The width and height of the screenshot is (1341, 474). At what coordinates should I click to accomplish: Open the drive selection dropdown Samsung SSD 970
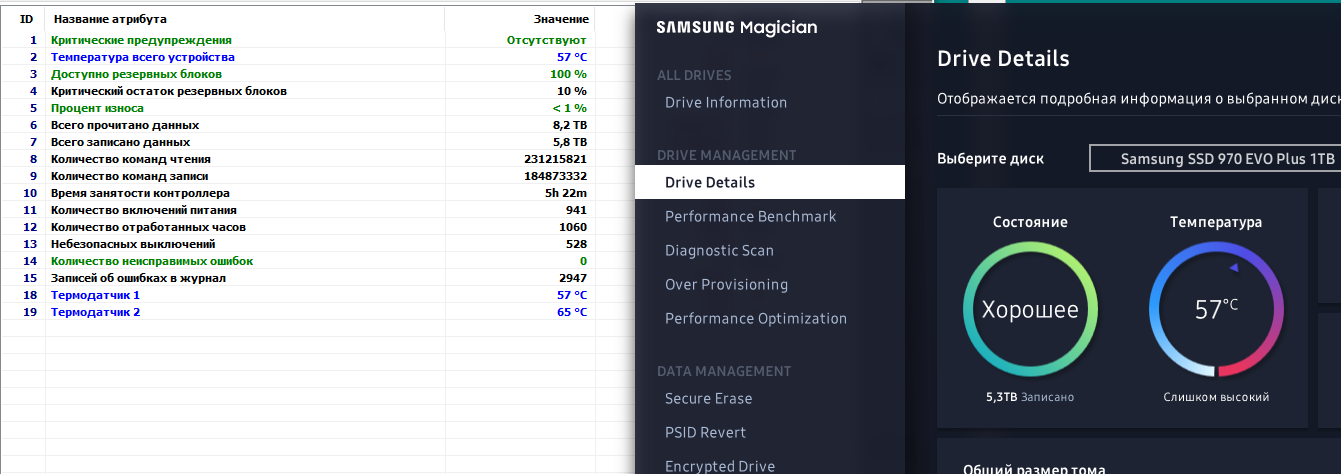(1214, 159)
